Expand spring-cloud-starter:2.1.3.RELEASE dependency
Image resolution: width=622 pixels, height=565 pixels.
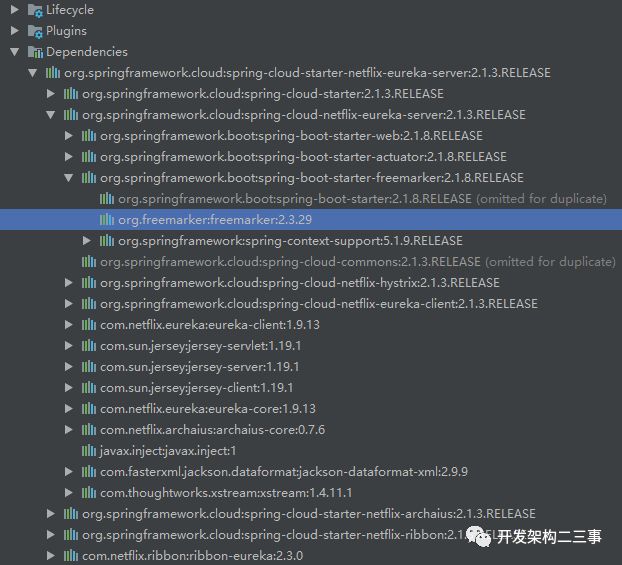(x=51, y=94)
